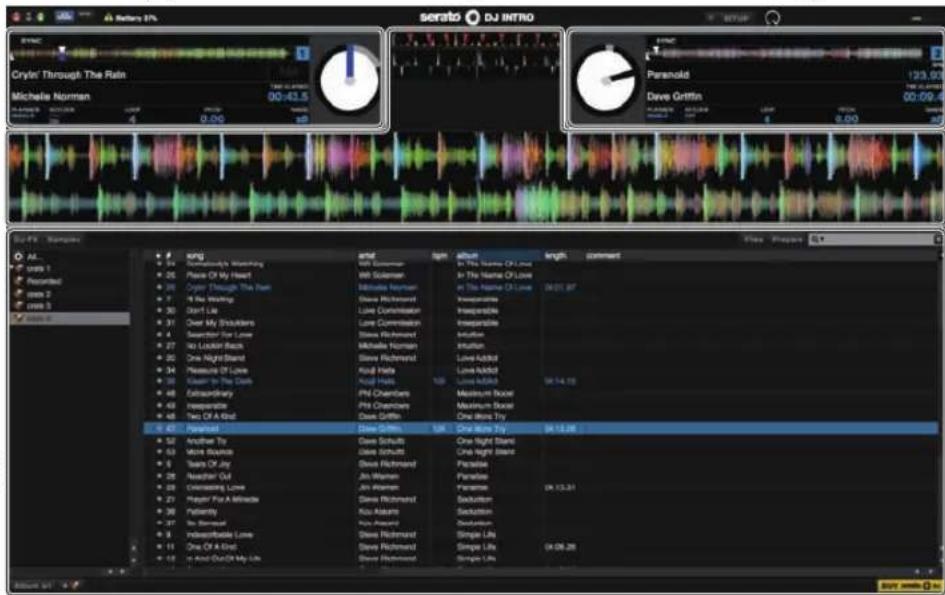
Task: Toggle SYNC on the left deck
Action: point(31,41)
